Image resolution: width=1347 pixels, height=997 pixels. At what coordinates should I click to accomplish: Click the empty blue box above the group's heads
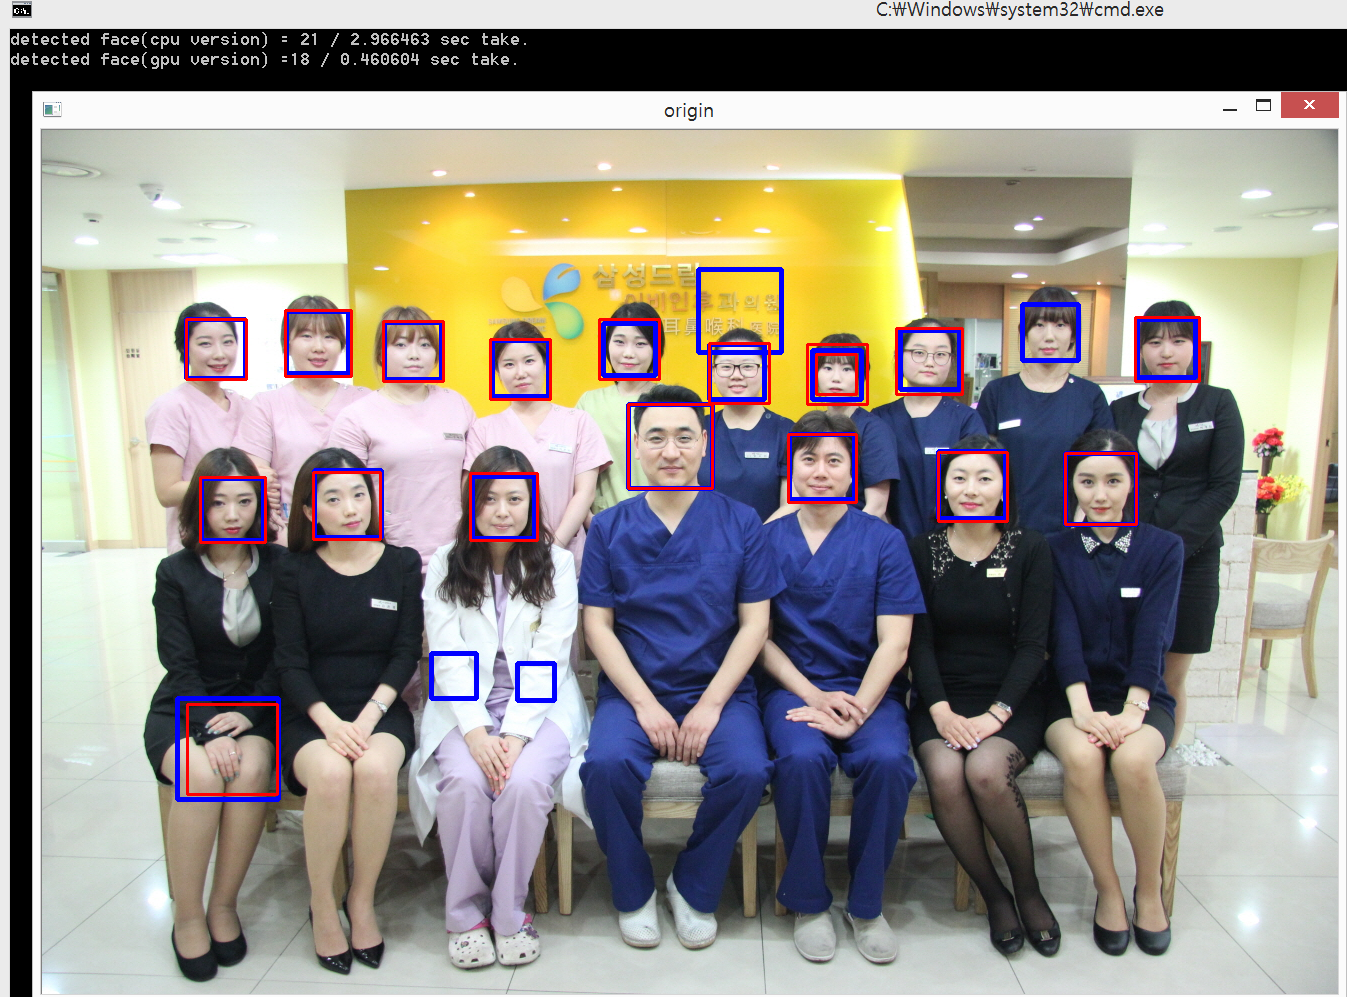740,310
